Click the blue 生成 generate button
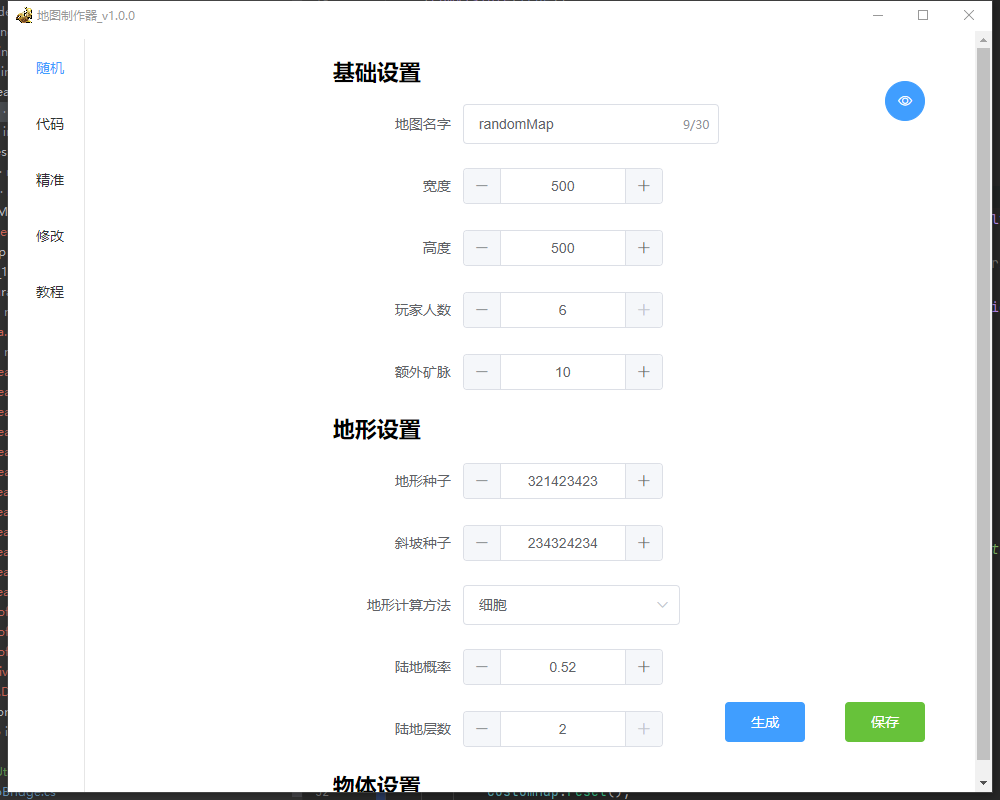The width and height of the screenshot is (1000, 800). pos(764,721)
